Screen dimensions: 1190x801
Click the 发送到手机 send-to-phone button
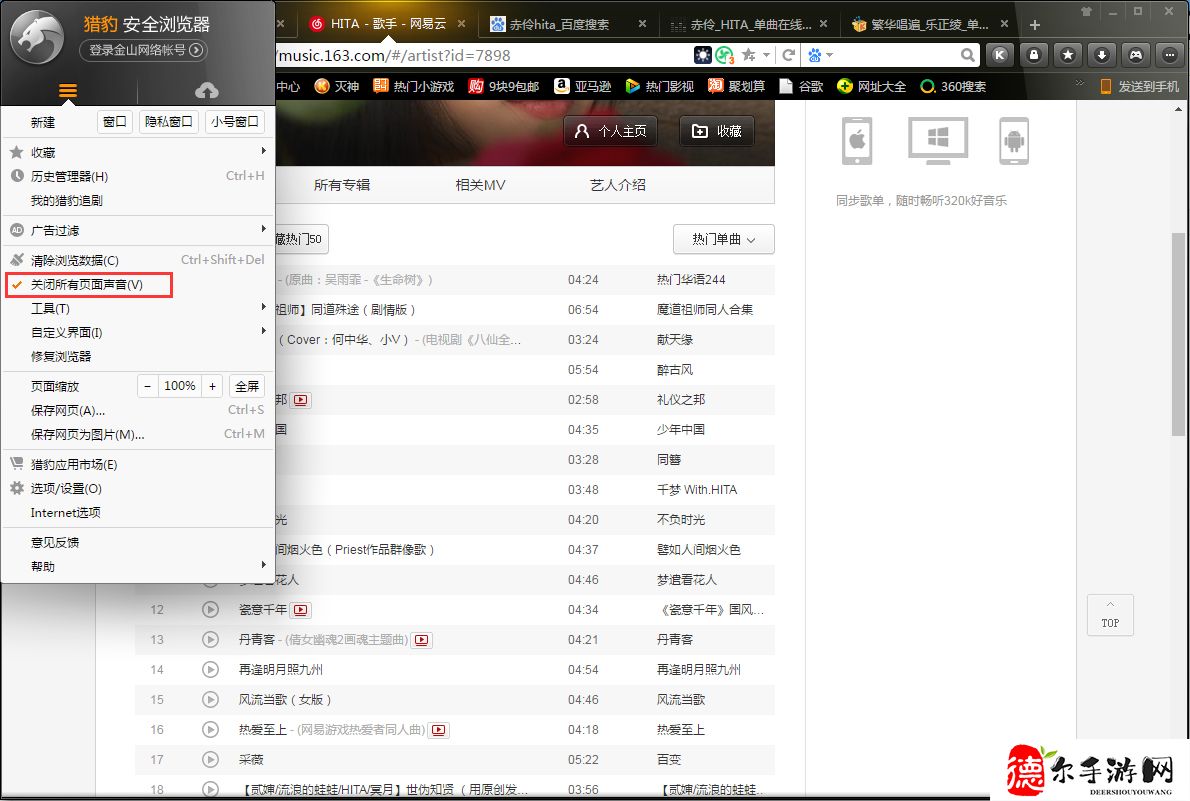1140,87
